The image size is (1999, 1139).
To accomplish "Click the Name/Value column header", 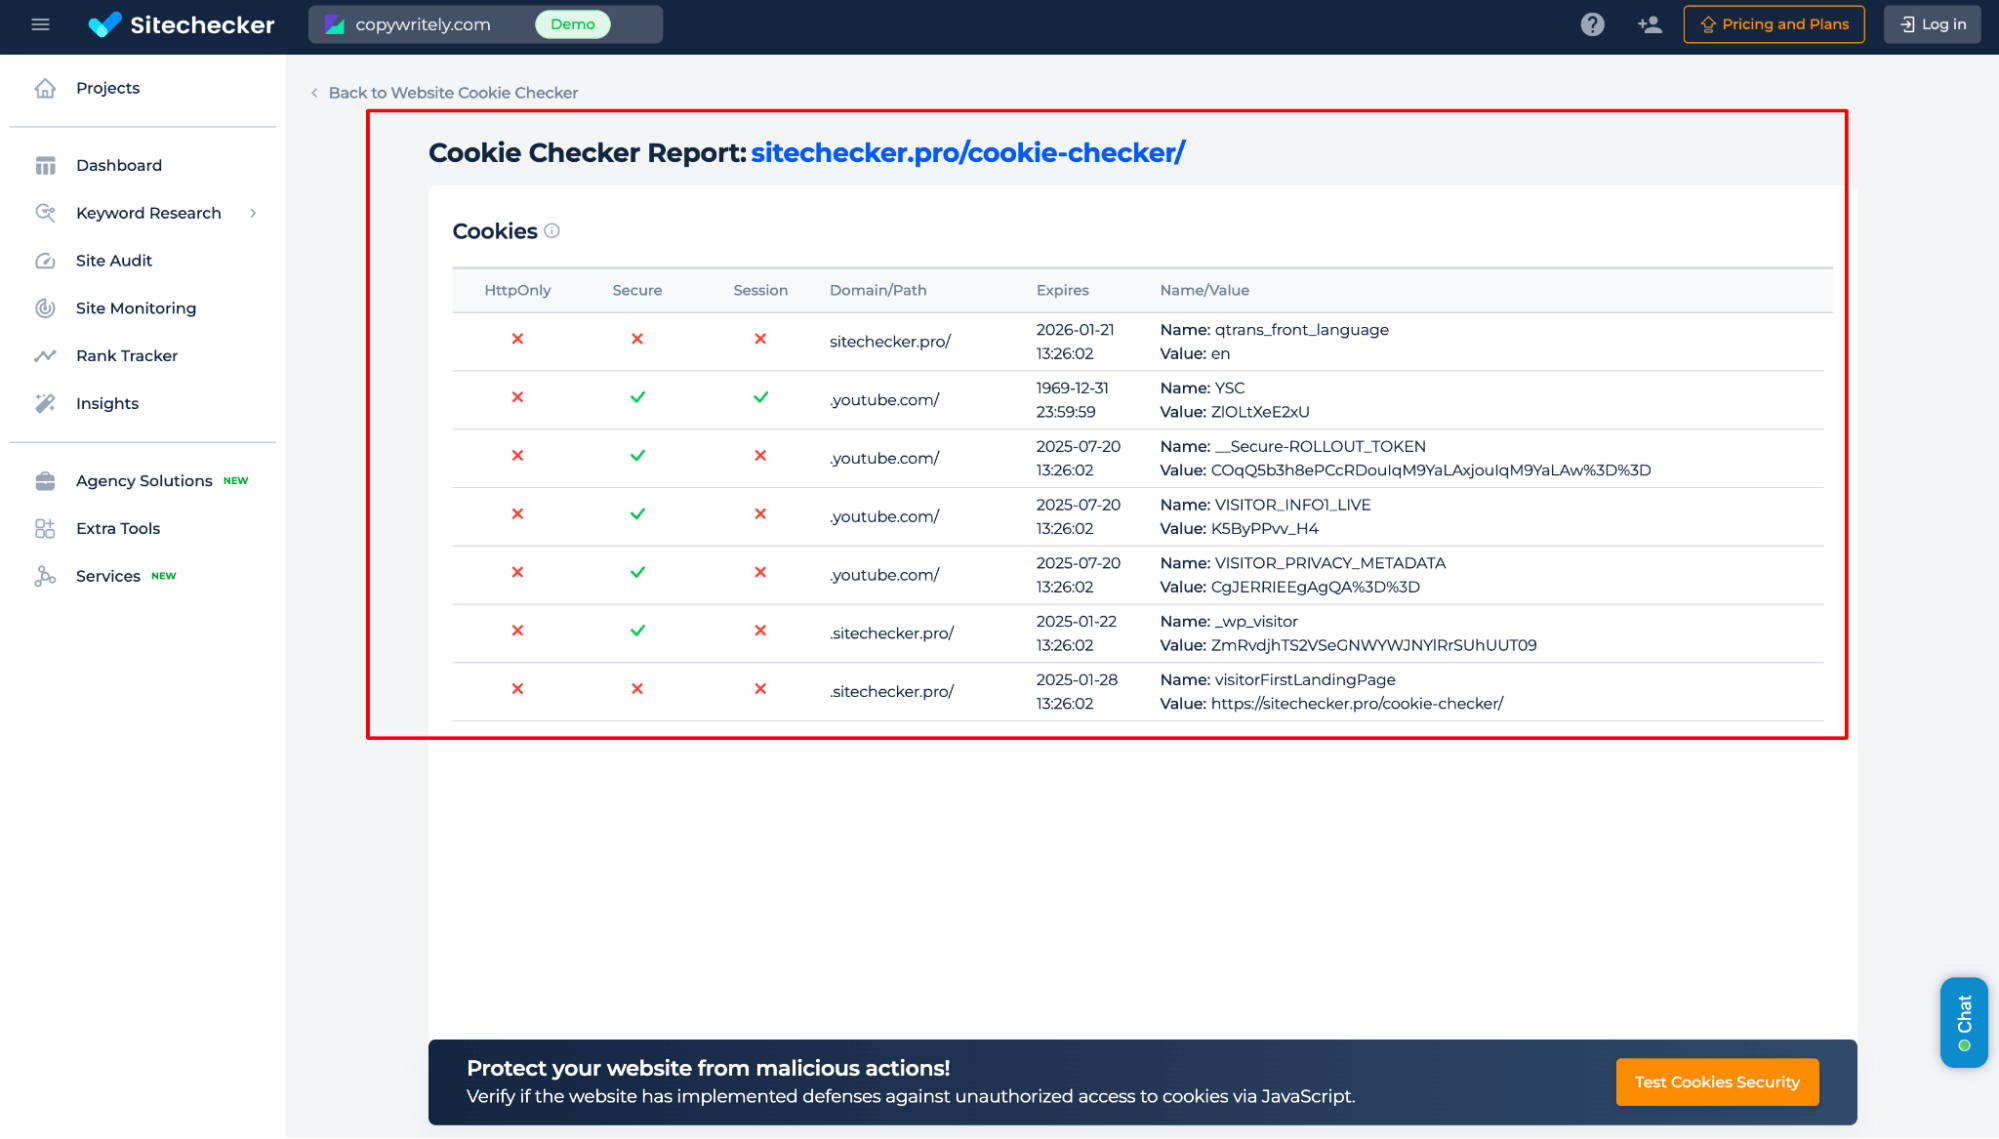I will (1204, 290).
